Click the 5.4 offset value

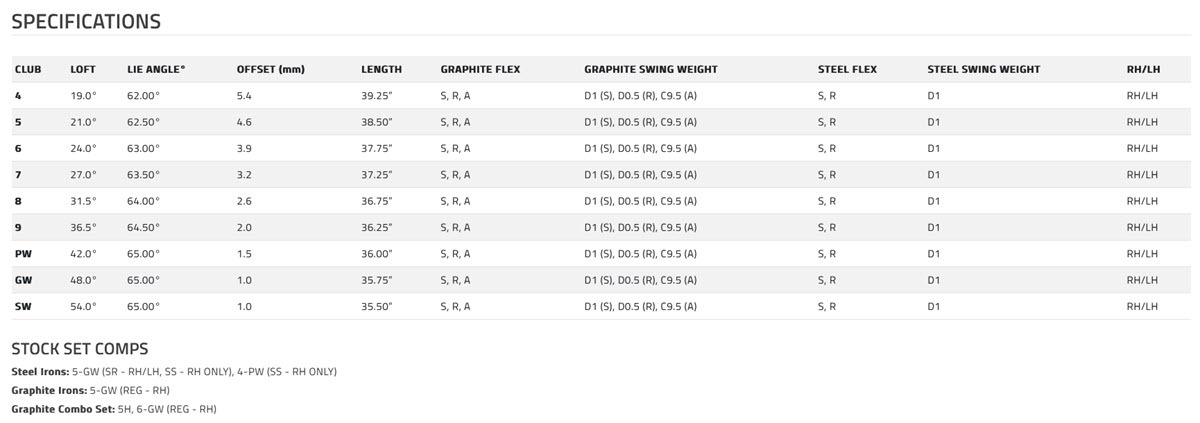(244, 96)
